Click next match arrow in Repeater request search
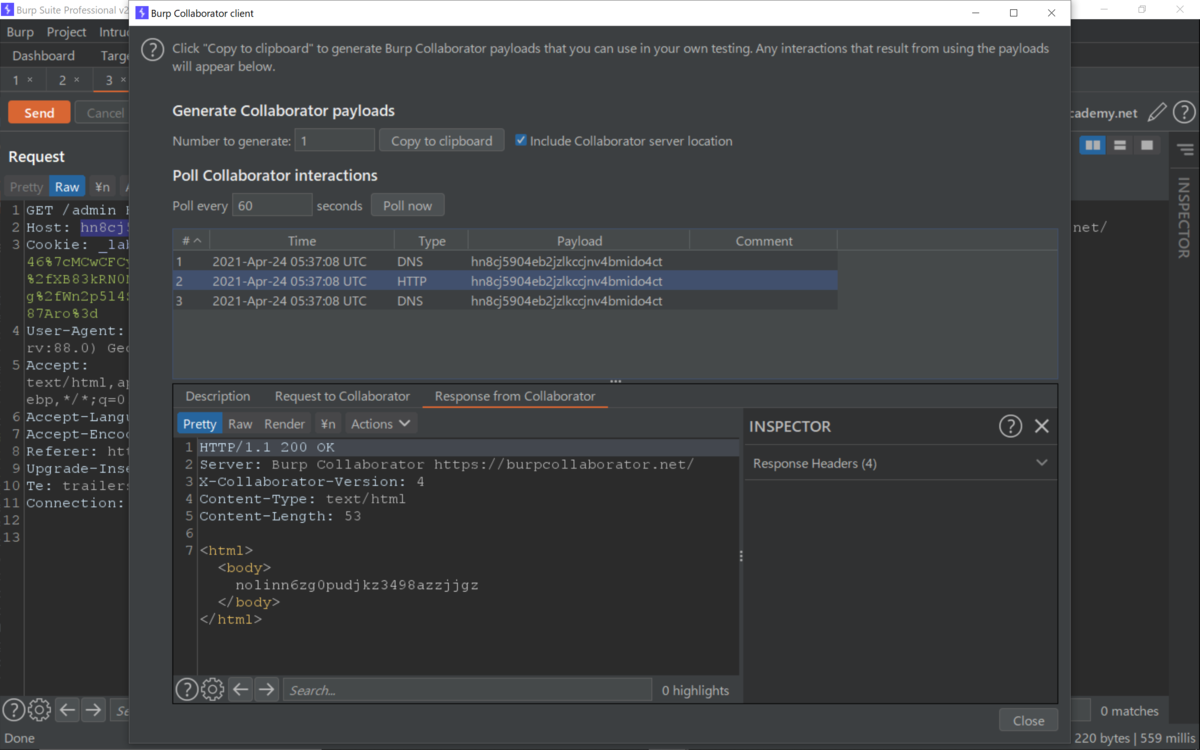 coord(93,710)
